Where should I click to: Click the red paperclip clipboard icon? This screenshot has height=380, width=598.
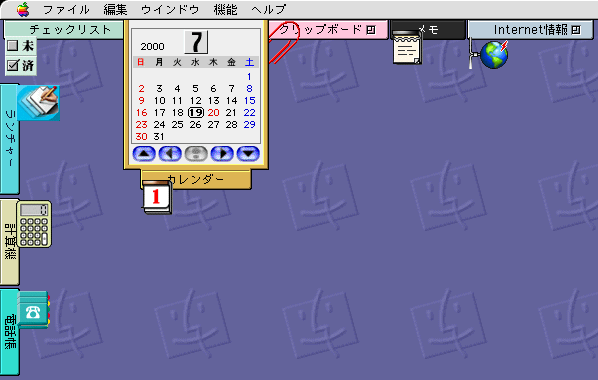pyautogui.click(x=284, y=42)
